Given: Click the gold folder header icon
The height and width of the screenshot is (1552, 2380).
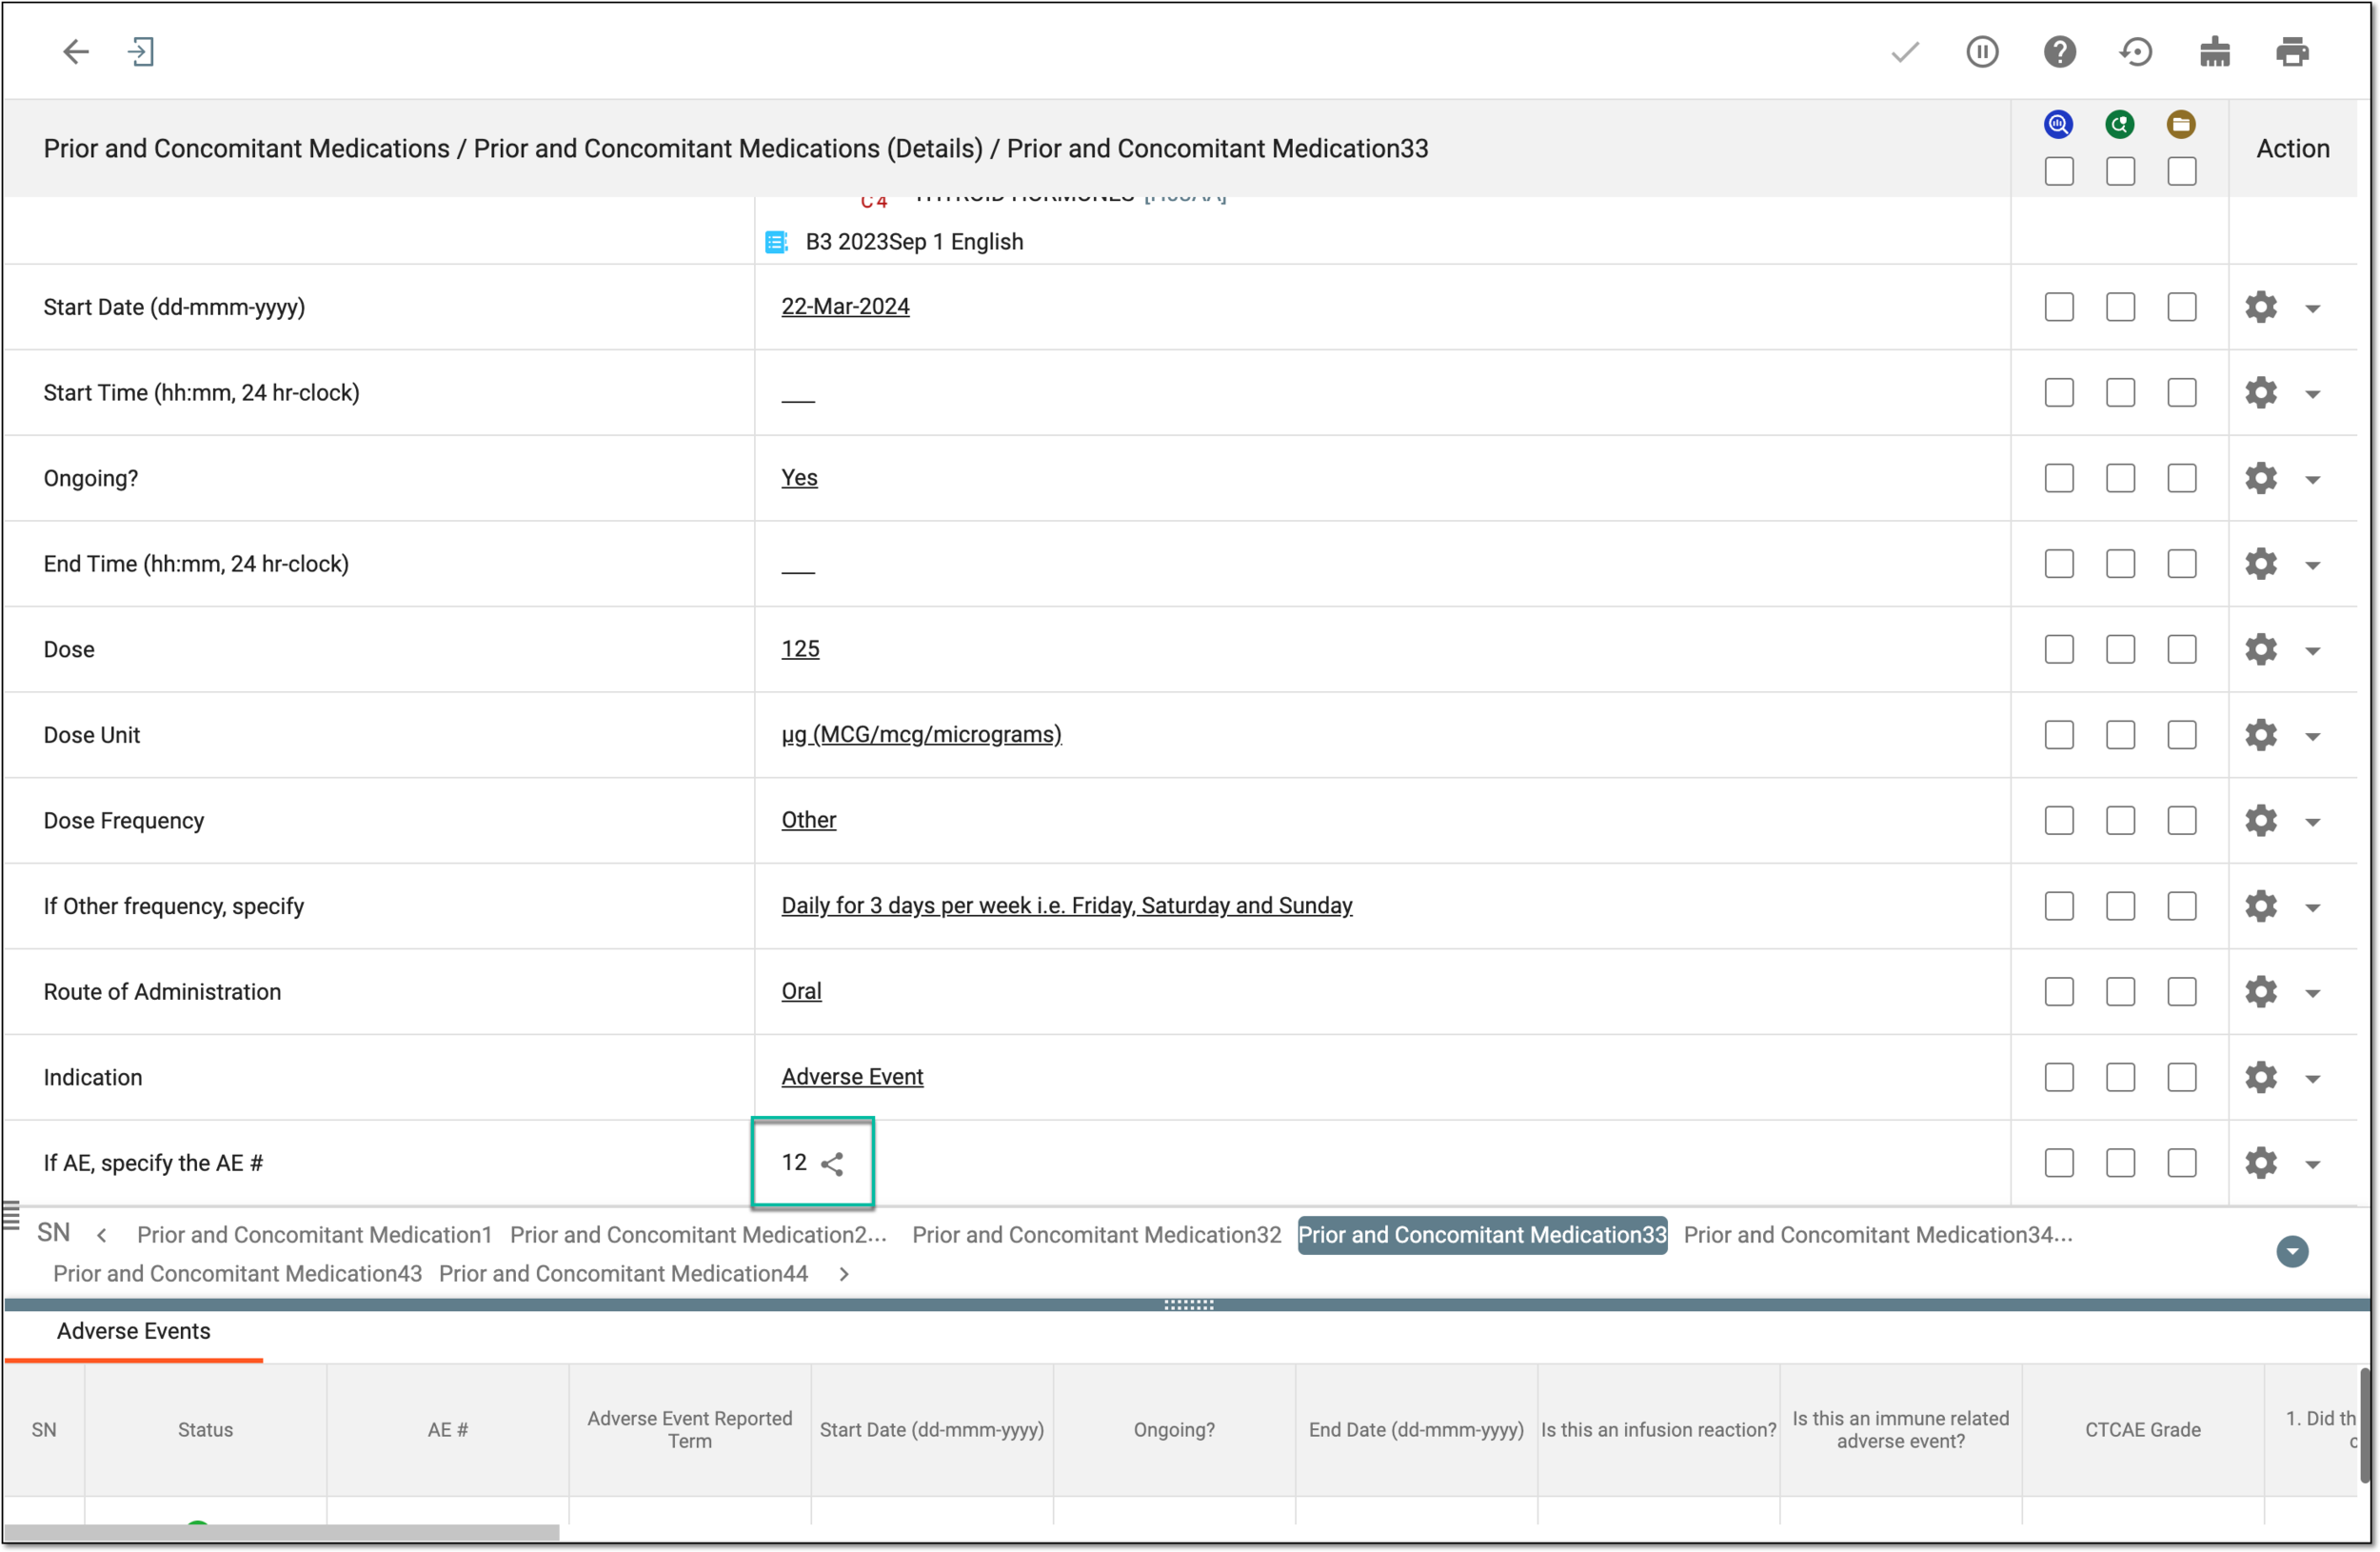Looking at the screenshot, I should [2181, 124].
